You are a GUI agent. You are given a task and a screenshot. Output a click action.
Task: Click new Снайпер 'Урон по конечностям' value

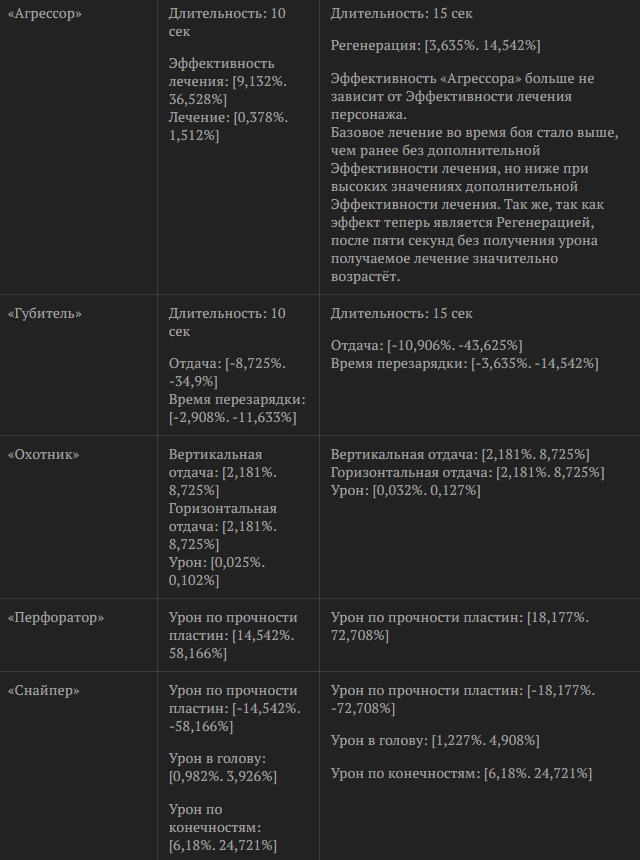click(x=461, y=774)
